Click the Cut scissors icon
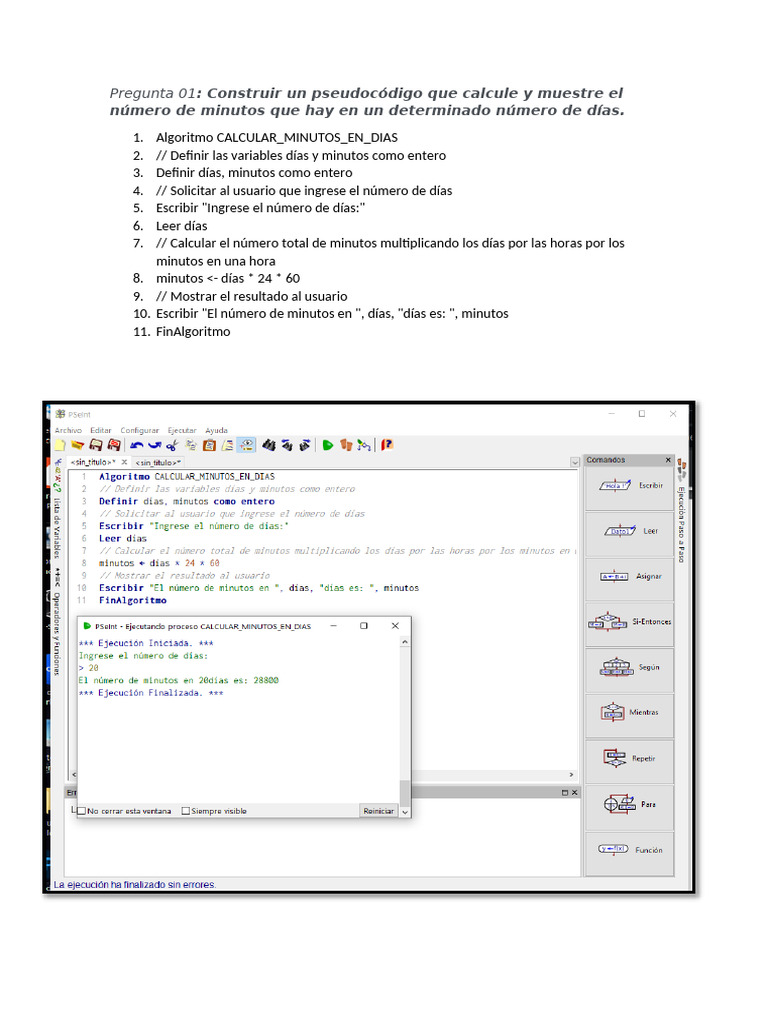 [172, 445]
